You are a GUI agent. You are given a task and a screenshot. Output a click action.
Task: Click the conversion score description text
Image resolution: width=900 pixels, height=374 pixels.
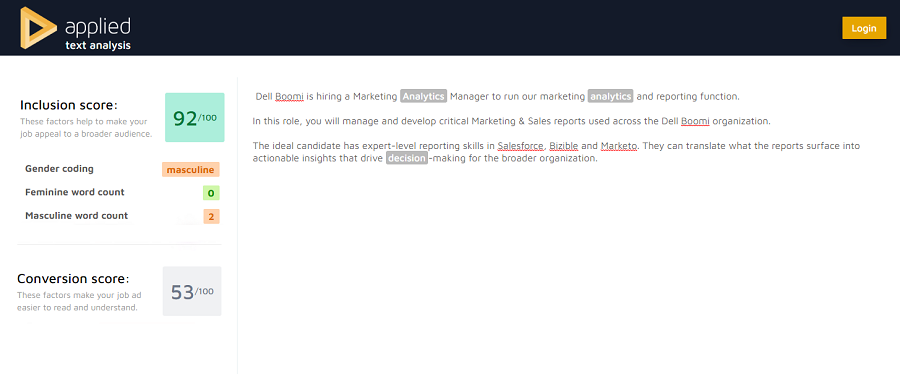(79, 302)
